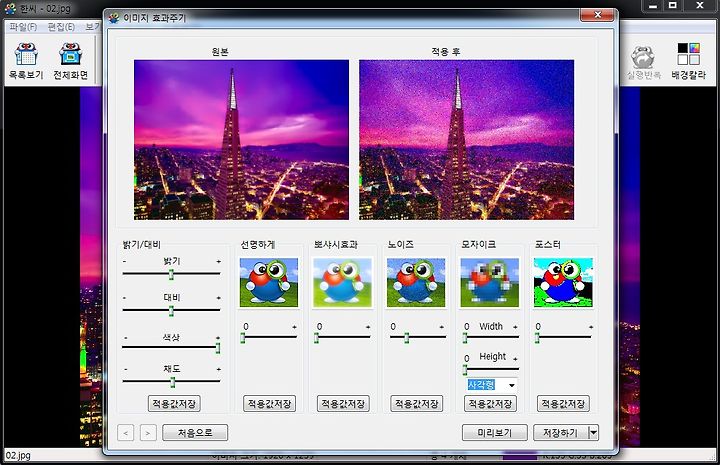This screenshot has height=465, width=720.
Task: Adjust the 채도 saturation slider
Action: pyautogui.click(x=171, y=381)
